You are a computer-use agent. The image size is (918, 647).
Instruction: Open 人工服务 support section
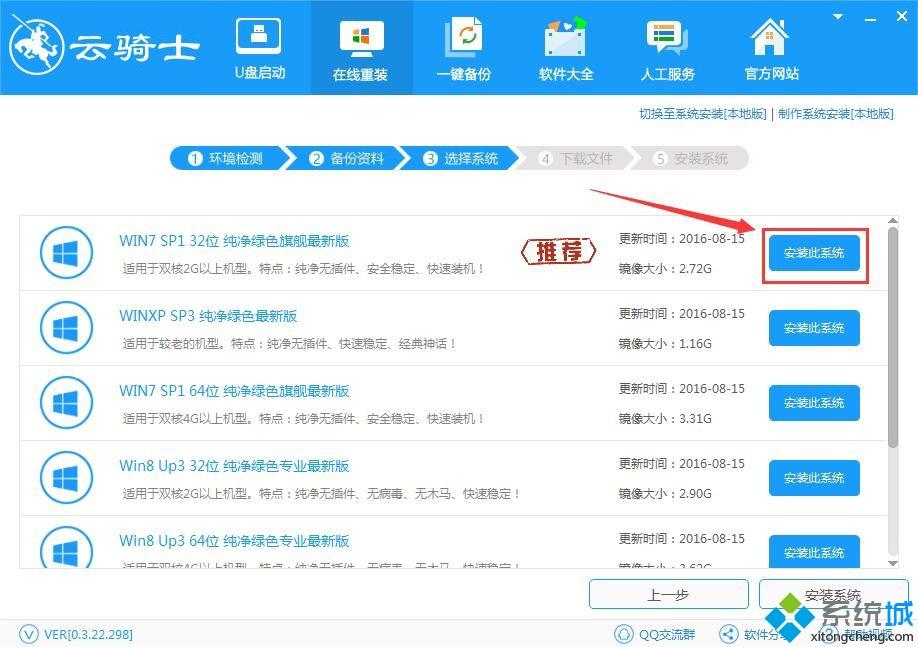[667, 49]
